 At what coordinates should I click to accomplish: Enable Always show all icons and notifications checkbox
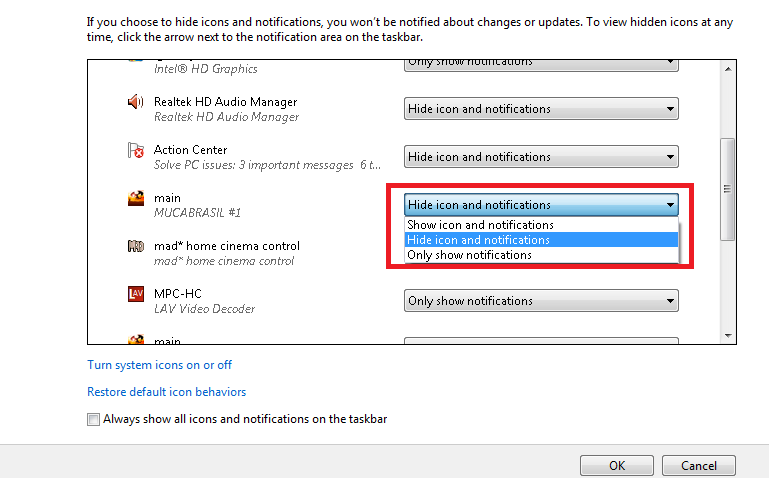[x=94, y=420]
